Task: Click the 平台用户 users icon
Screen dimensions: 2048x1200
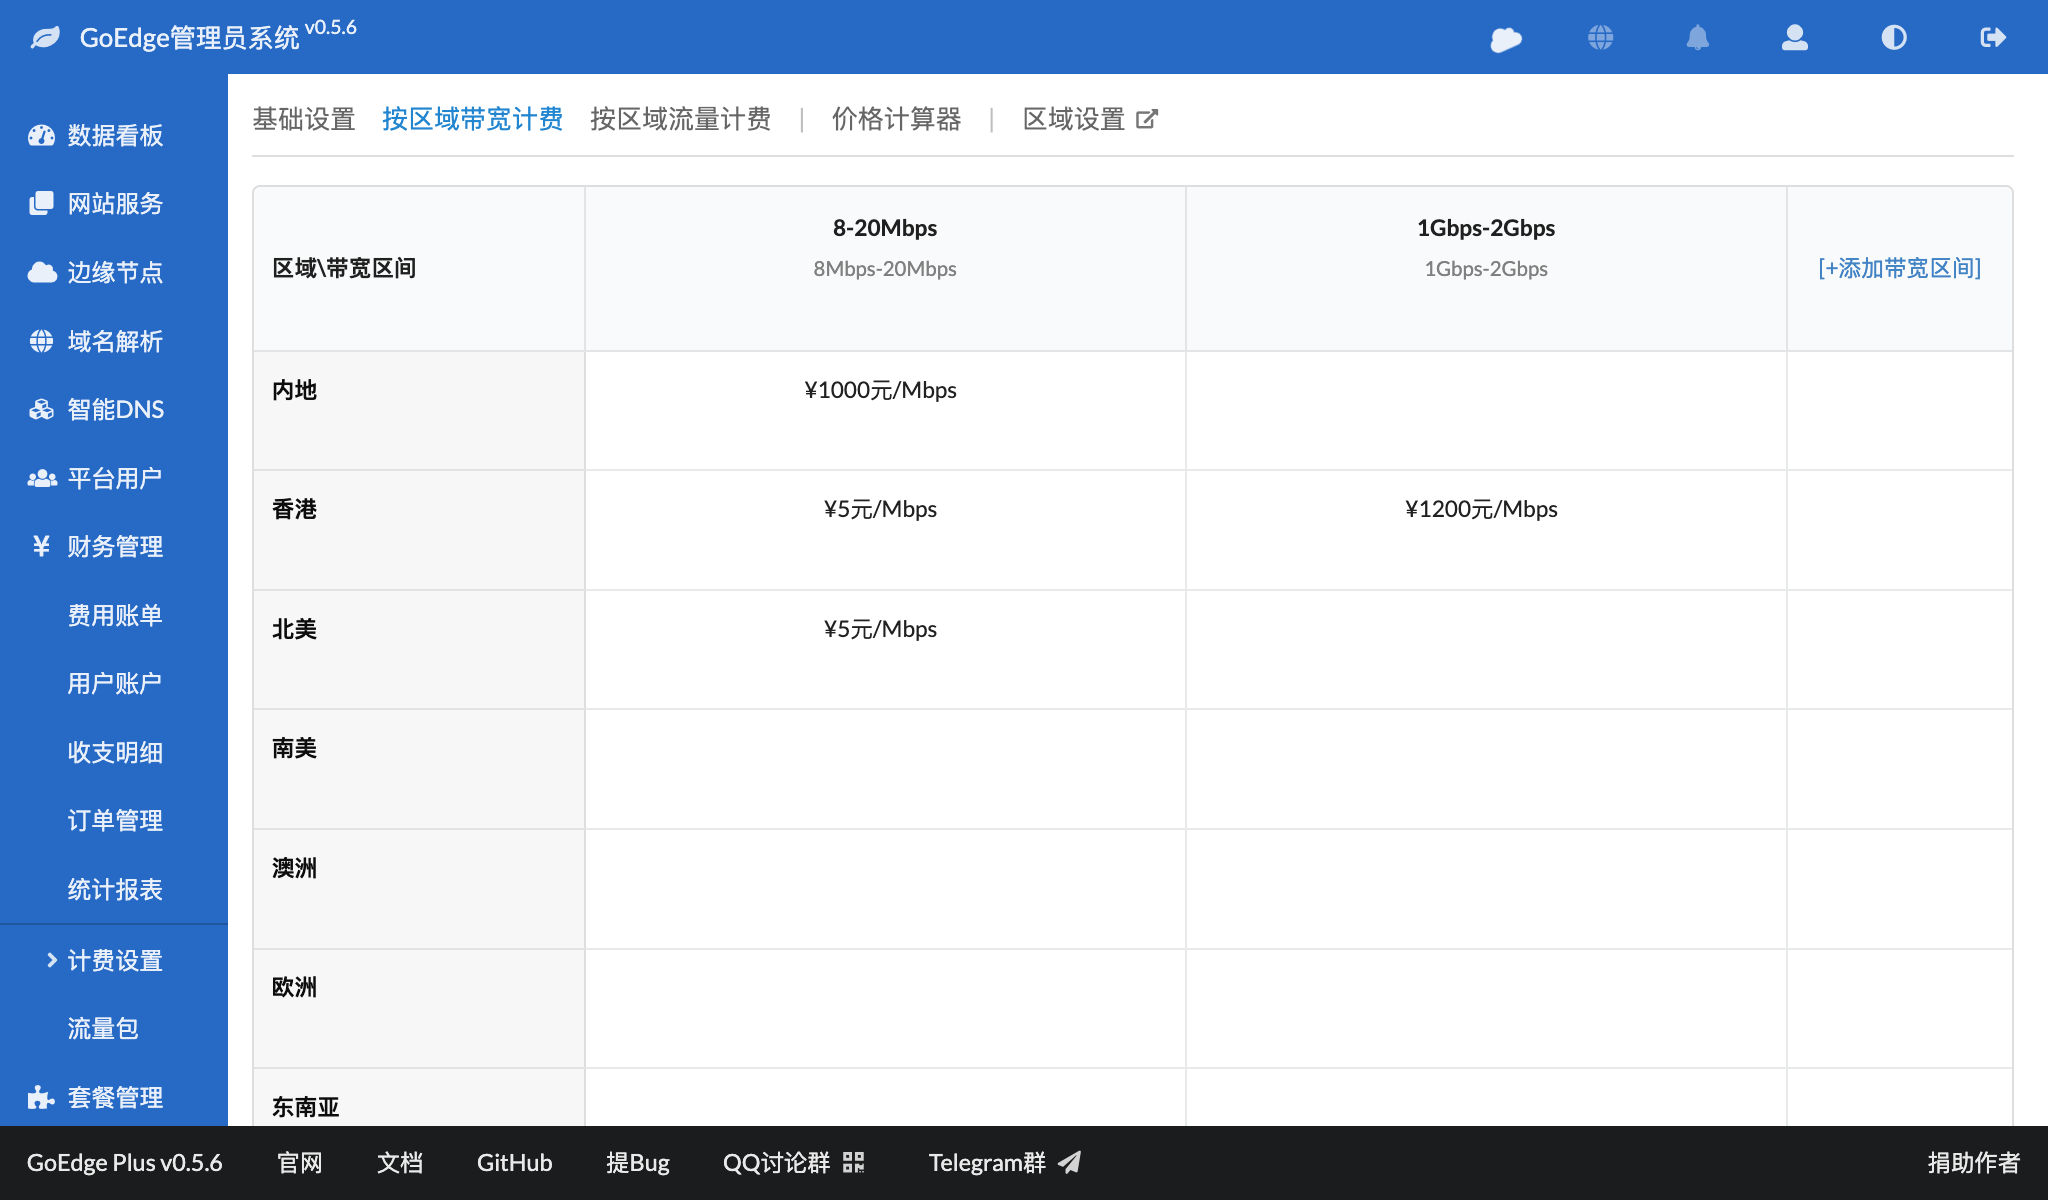Action: pyautogui.click(x=41, y=478)
